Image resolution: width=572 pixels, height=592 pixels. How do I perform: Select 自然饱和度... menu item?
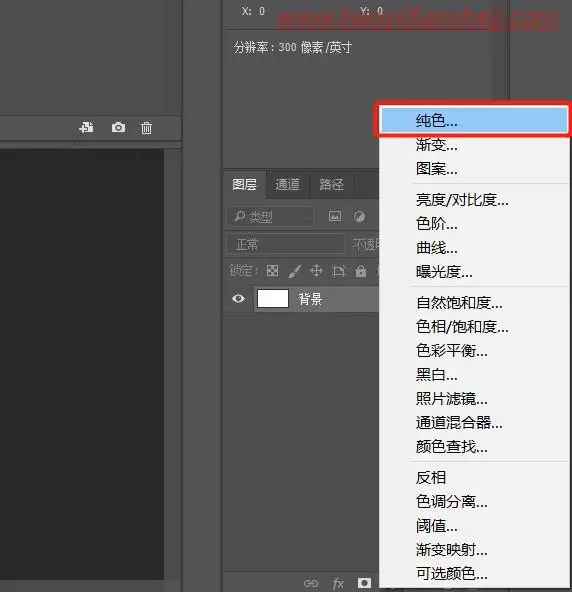pos(474,303)
